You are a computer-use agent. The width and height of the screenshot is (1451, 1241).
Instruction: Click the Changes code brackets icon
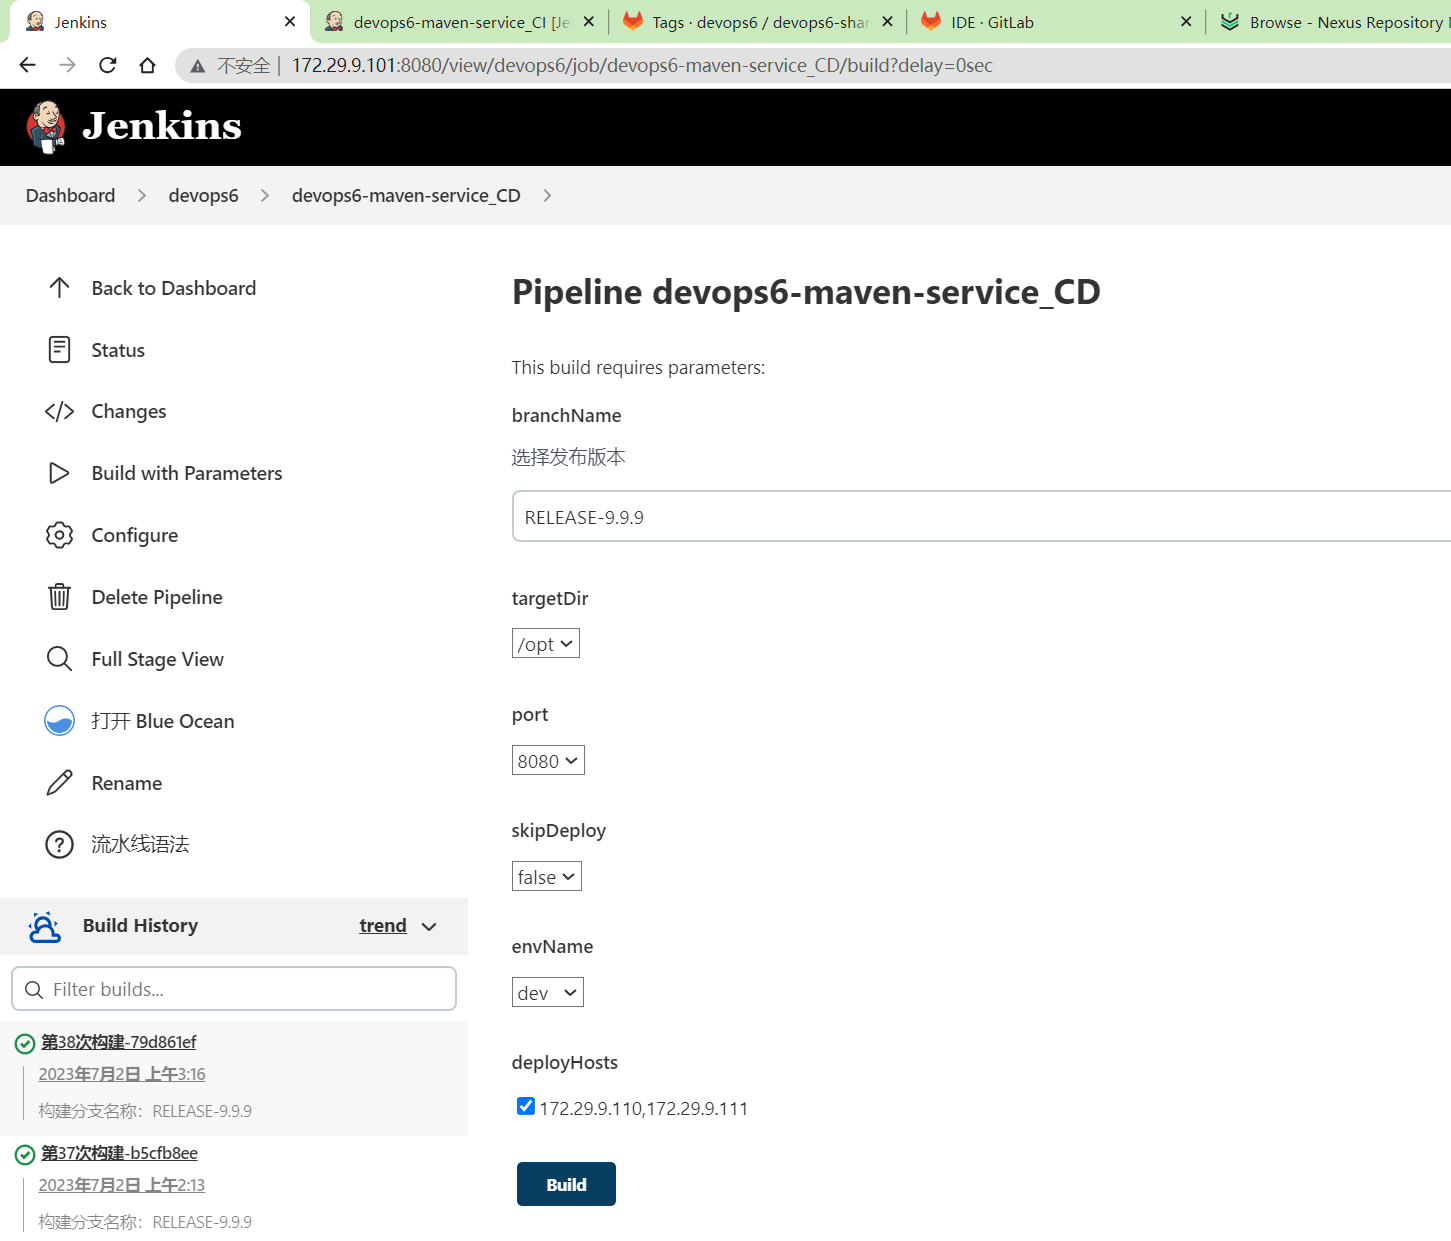(59, 412)
